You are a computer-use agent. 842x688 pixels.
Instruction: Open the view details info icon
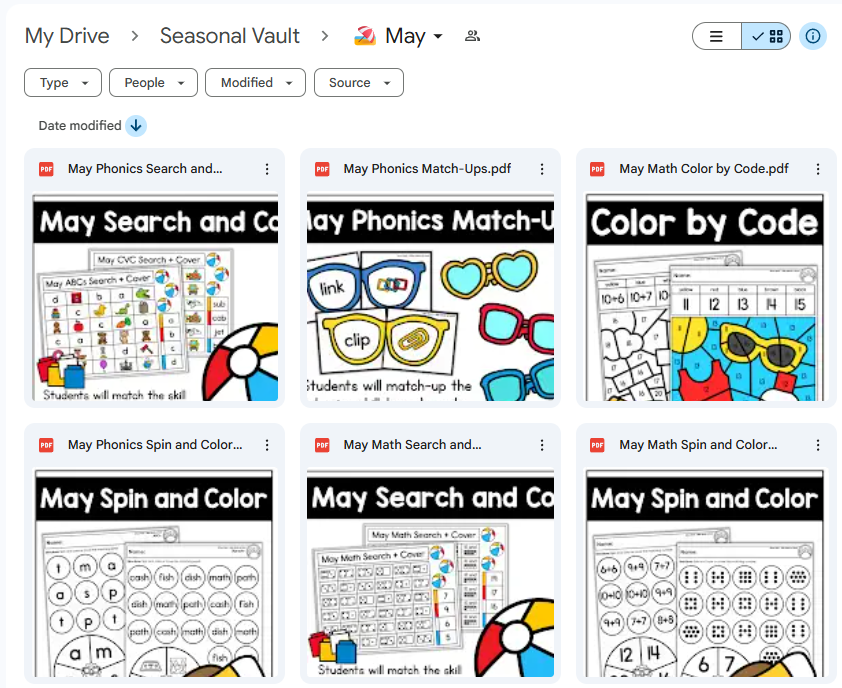(x=813, y=36)
